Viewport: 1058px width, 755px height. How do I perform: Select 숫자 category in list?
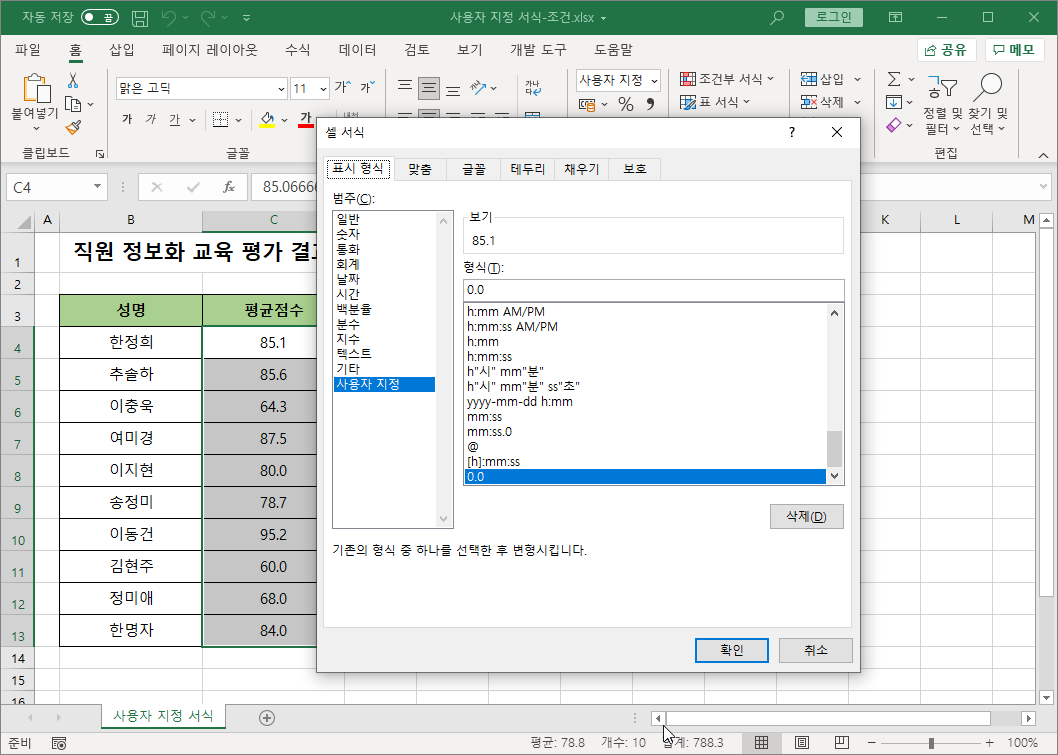(x=383, y=234)
